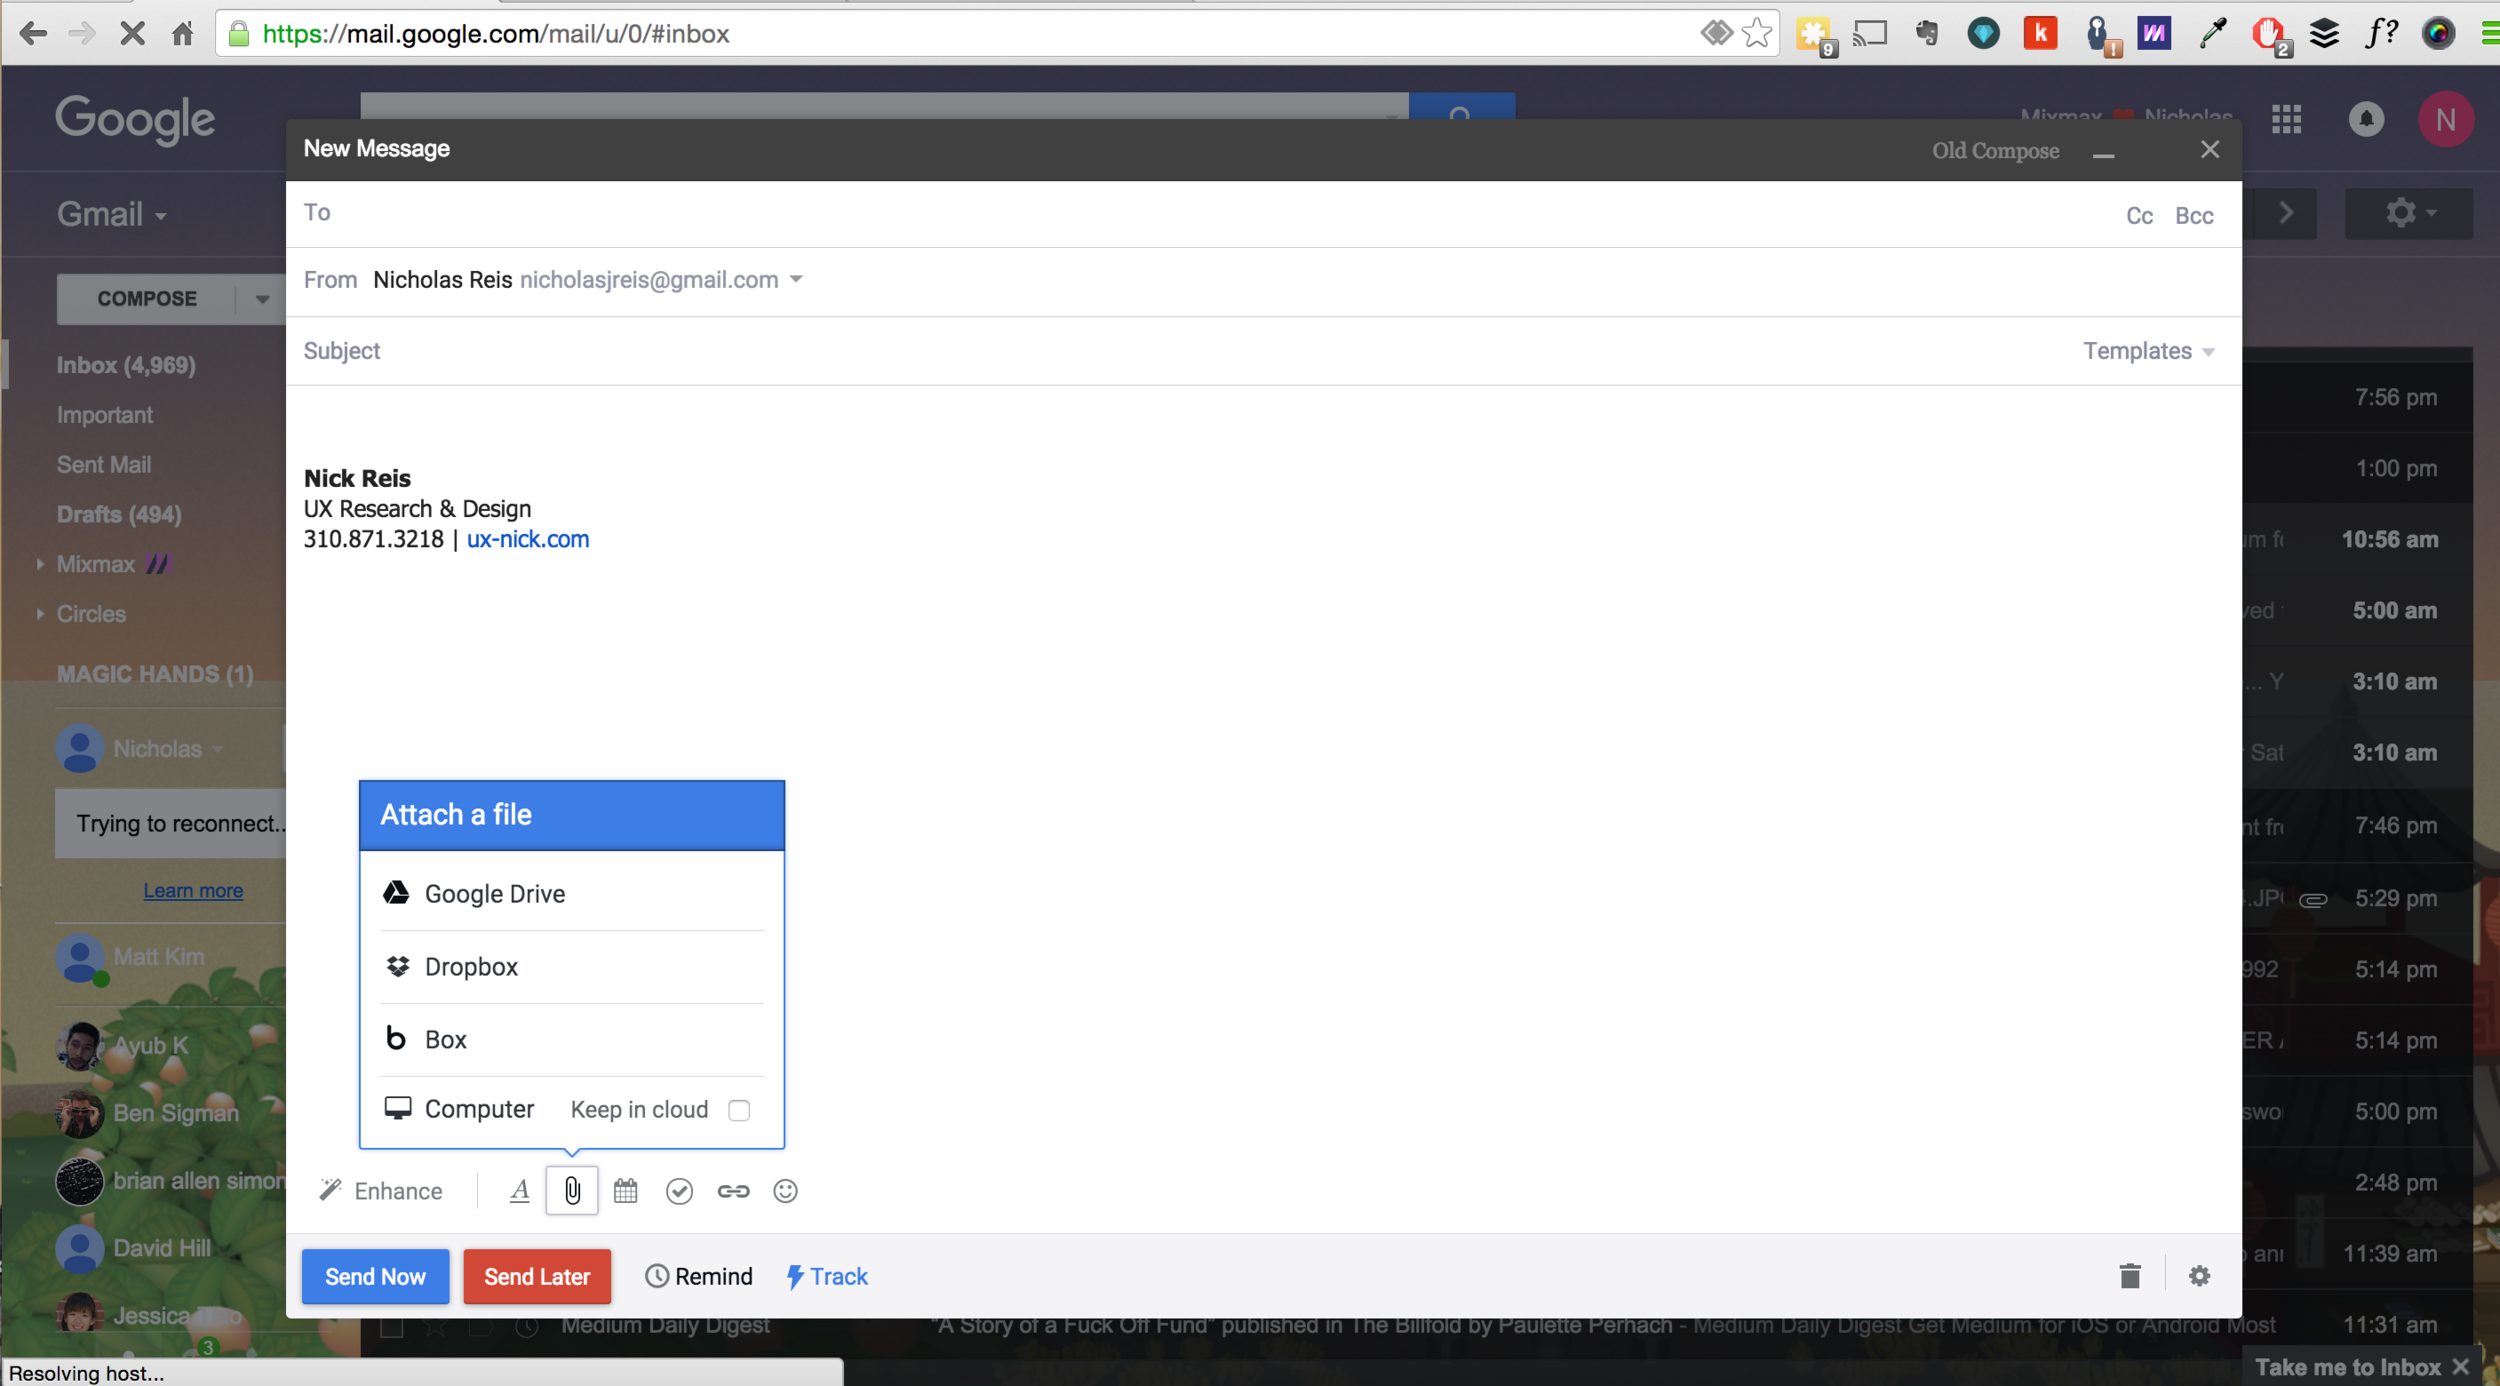2500x1386 pixels.
Task: Insert link icon in compose toolbar
Action: (733, 1190)
